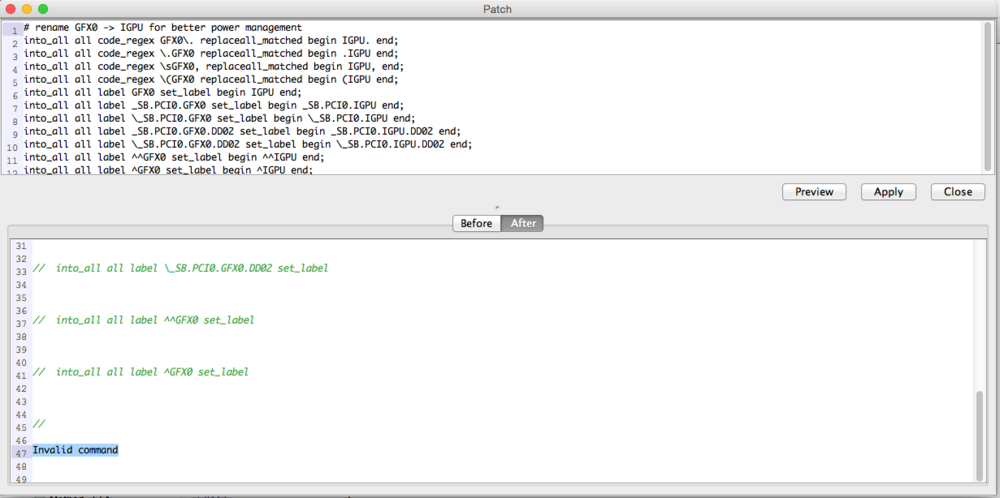Click the Close button beside Apply
This screenshot has width=1000, height=498.
point(957,191)
